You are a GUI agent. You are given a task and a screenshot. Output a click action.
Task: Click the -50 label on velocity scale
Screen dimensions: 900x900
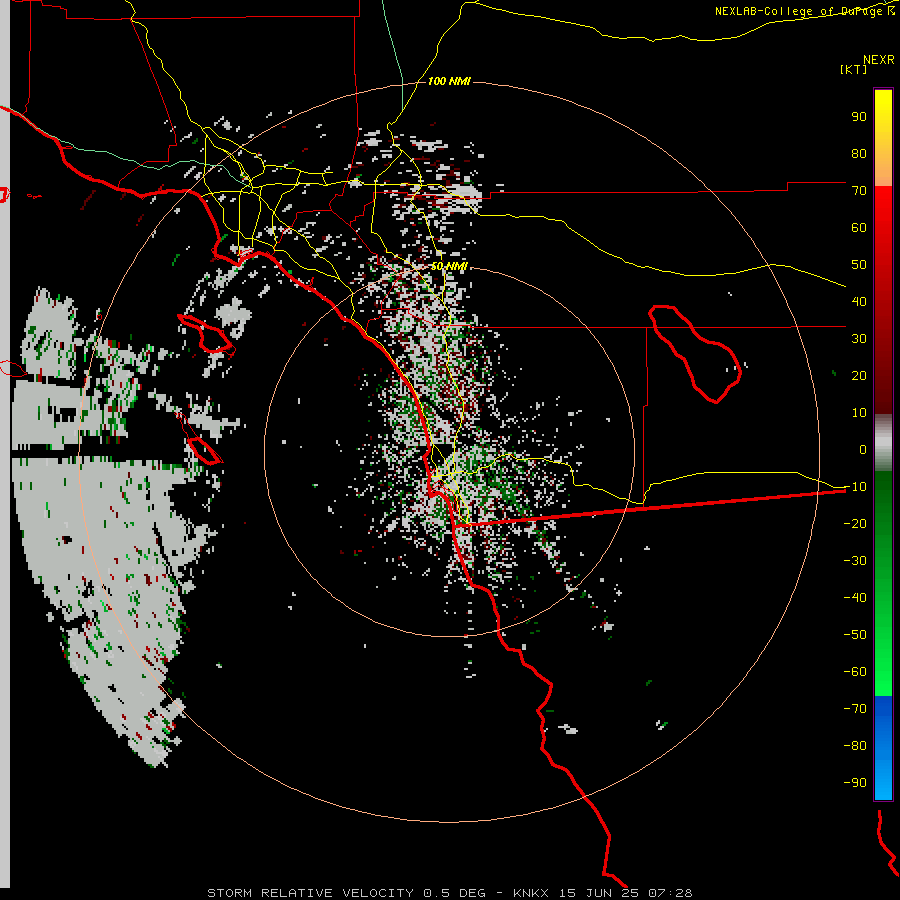(855, 635)
